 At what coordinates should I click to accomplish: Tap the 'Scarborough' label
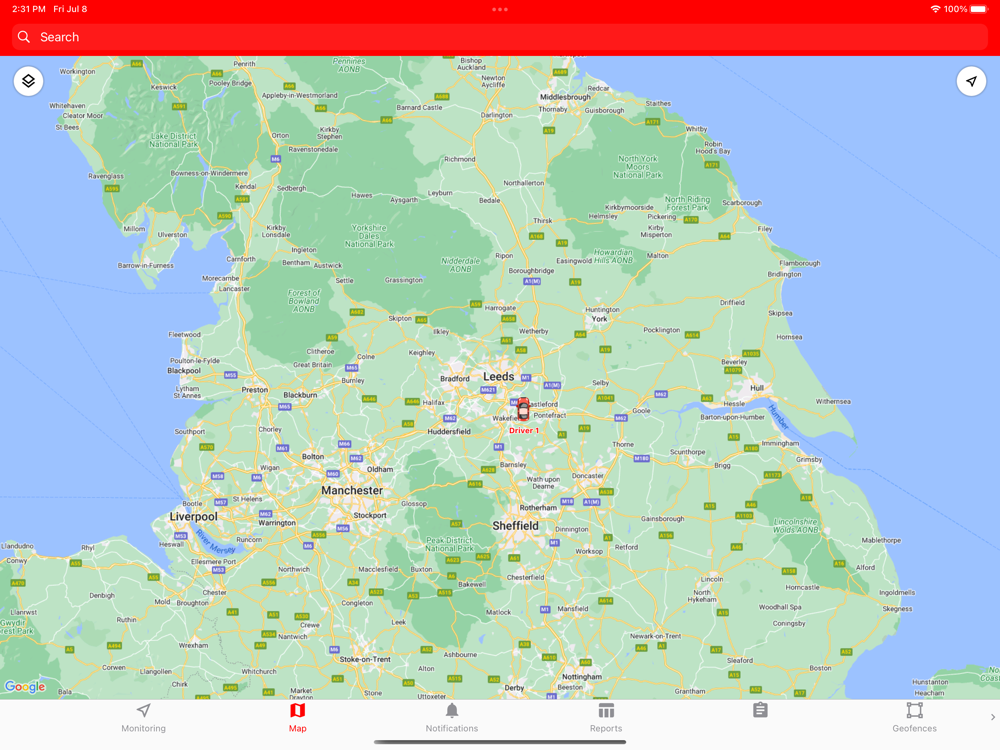pyautogui.click(x=742, y=203)
